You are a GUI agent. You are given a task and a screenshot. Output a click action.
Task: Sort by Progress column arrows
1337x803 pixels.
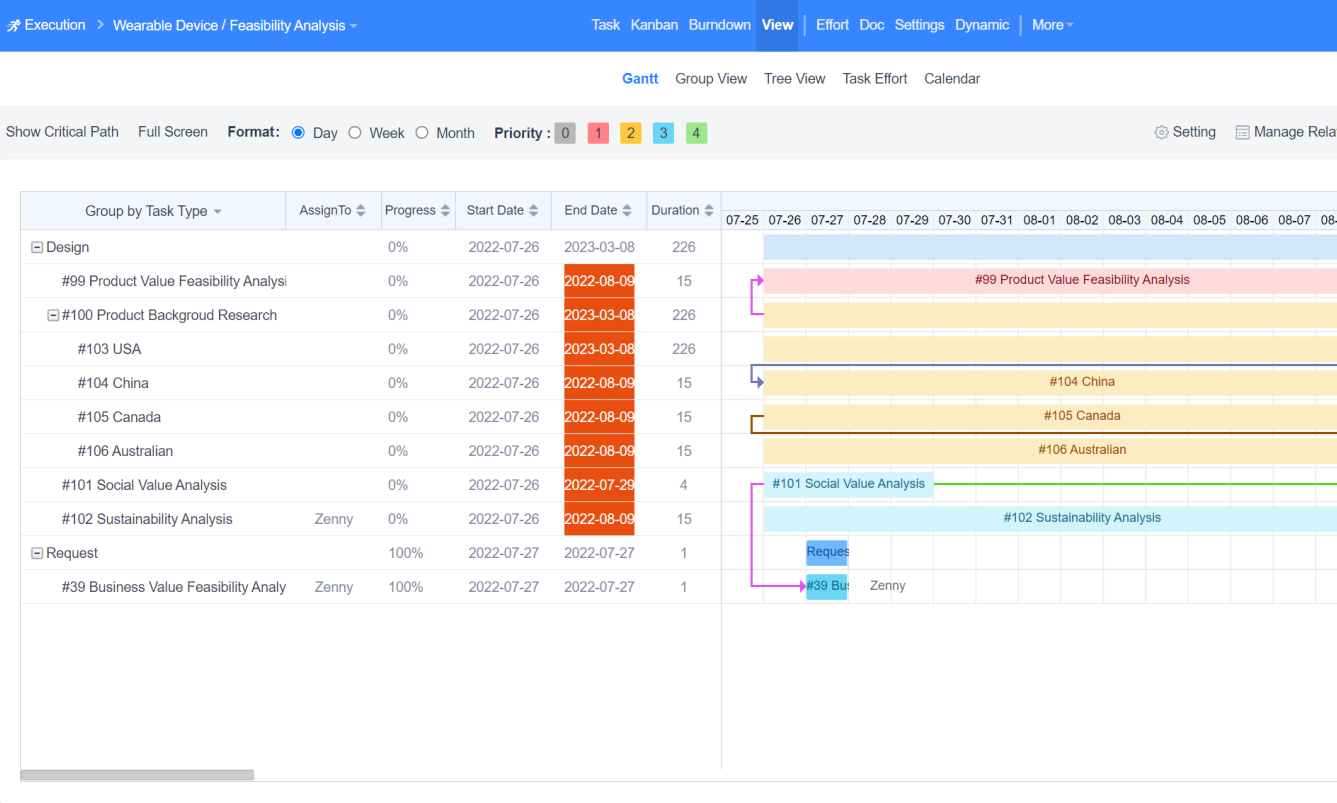(445, 211)
